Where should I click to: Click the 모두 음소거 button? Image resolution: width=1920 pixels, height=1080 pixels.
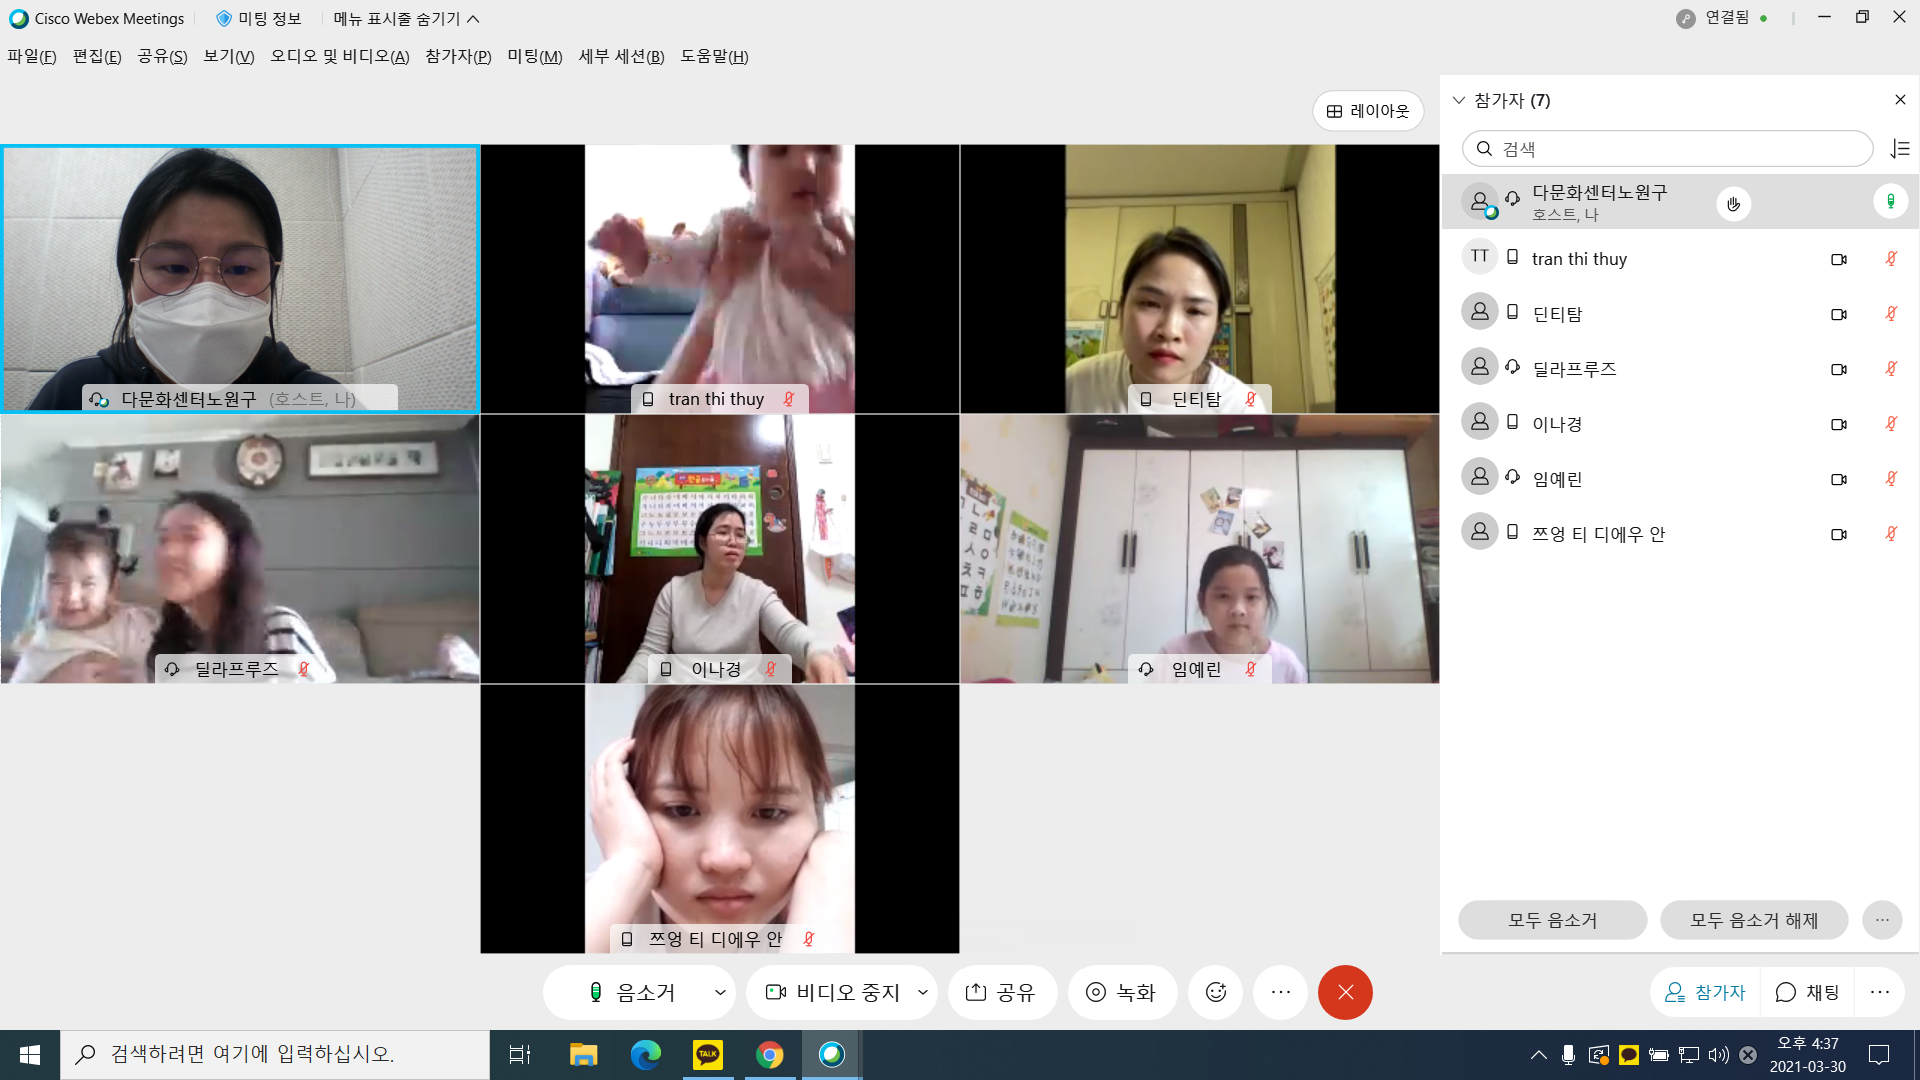1552,920
